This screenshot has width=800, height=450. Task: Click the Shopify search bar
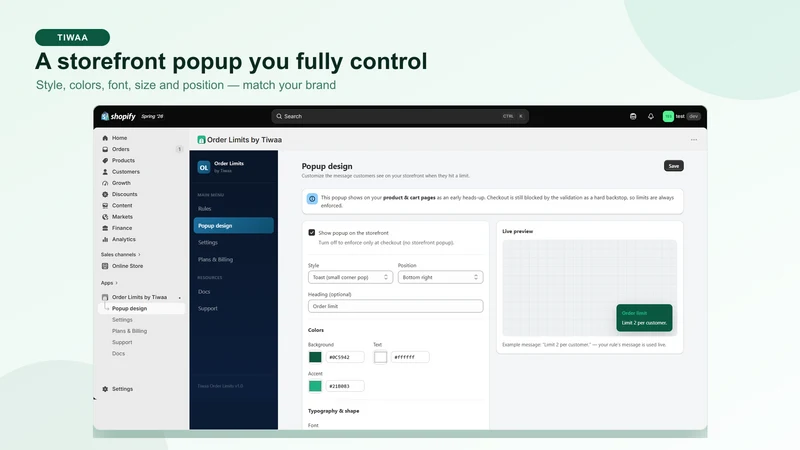click(400, 116)
